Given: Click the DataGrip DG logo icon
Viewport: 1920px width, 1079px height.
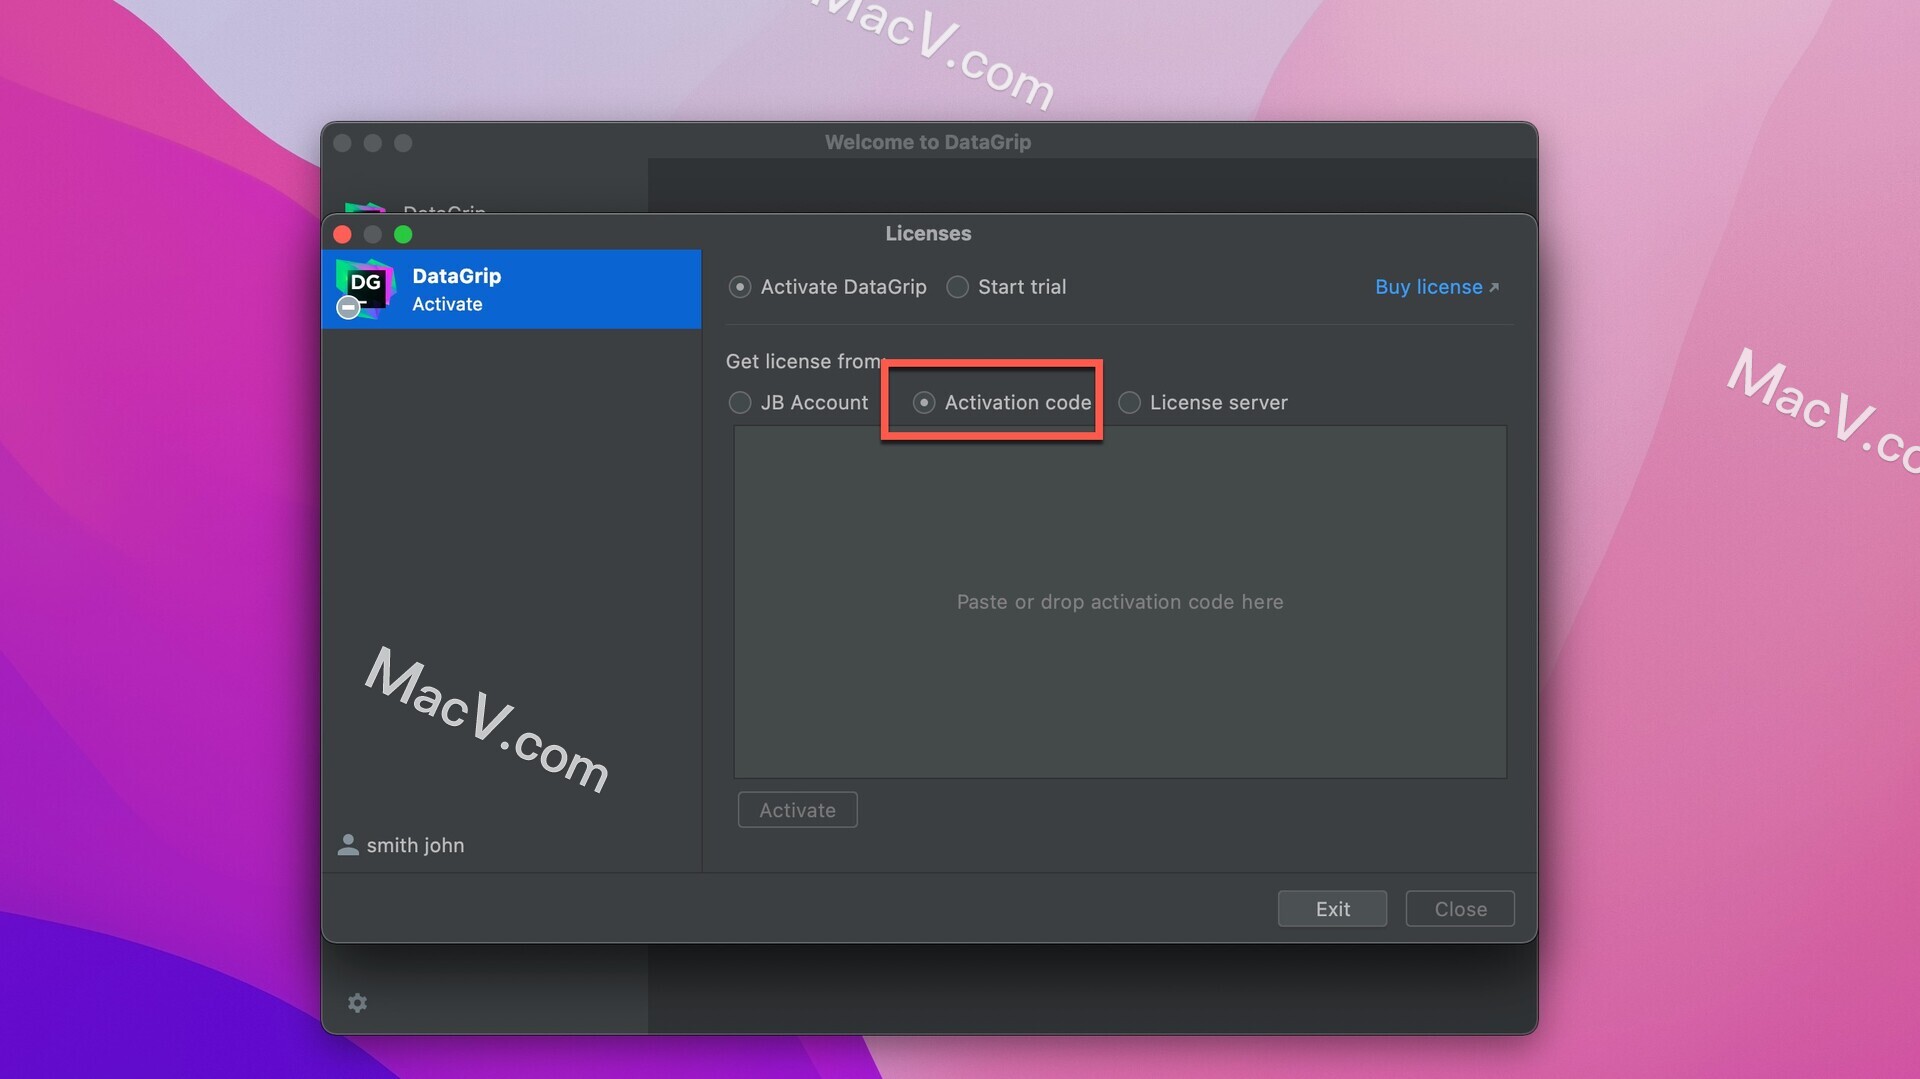Looking at the screenshot, I should coord(365,289).
